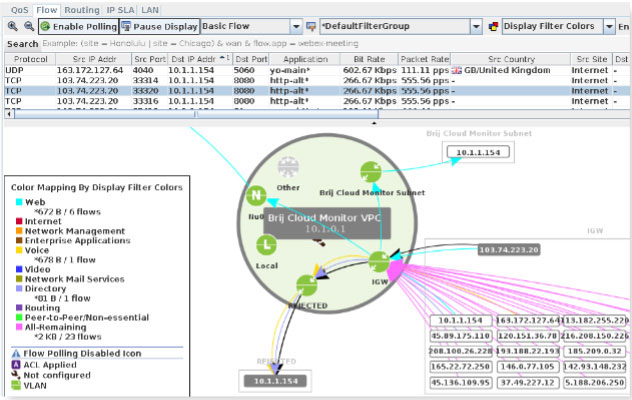Viewport: 632px width, 400px height.
Task: Click the IGW node icon
Action: click(378, 262)
